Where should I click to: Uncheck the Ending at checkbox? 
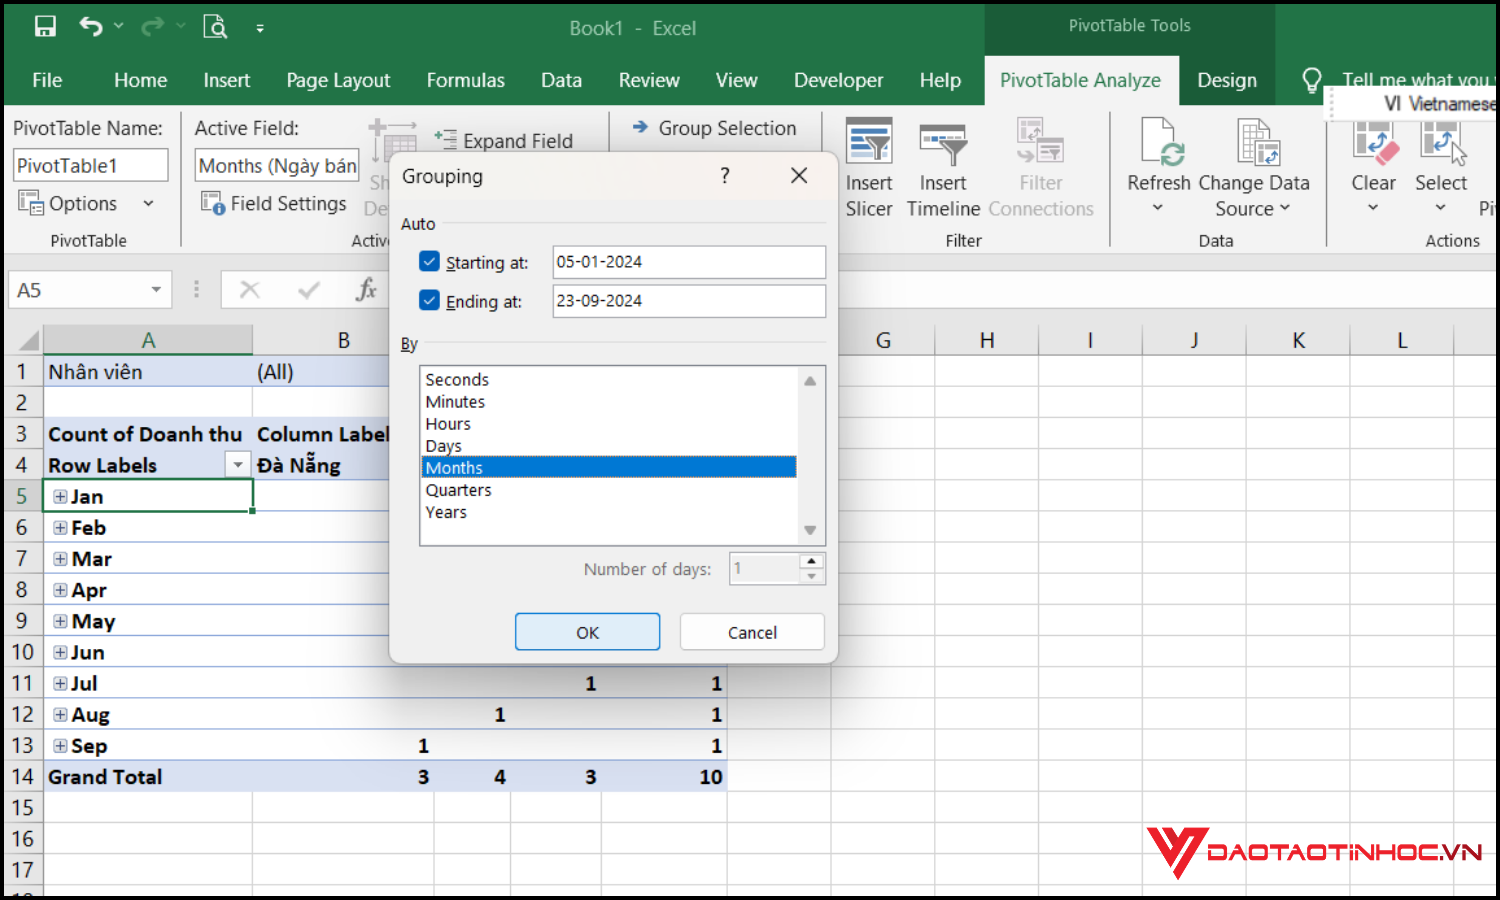[x=429, y=300]
